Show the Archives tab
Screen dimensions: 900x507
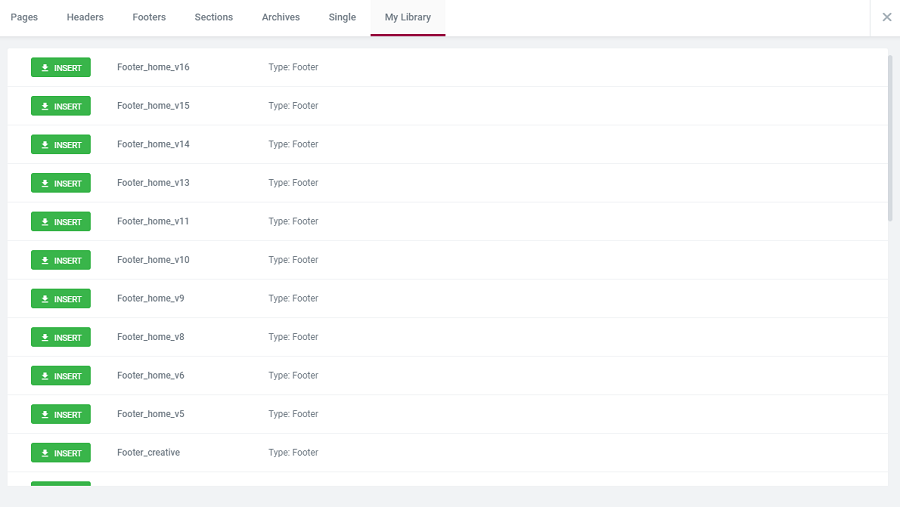pos(281,17)
